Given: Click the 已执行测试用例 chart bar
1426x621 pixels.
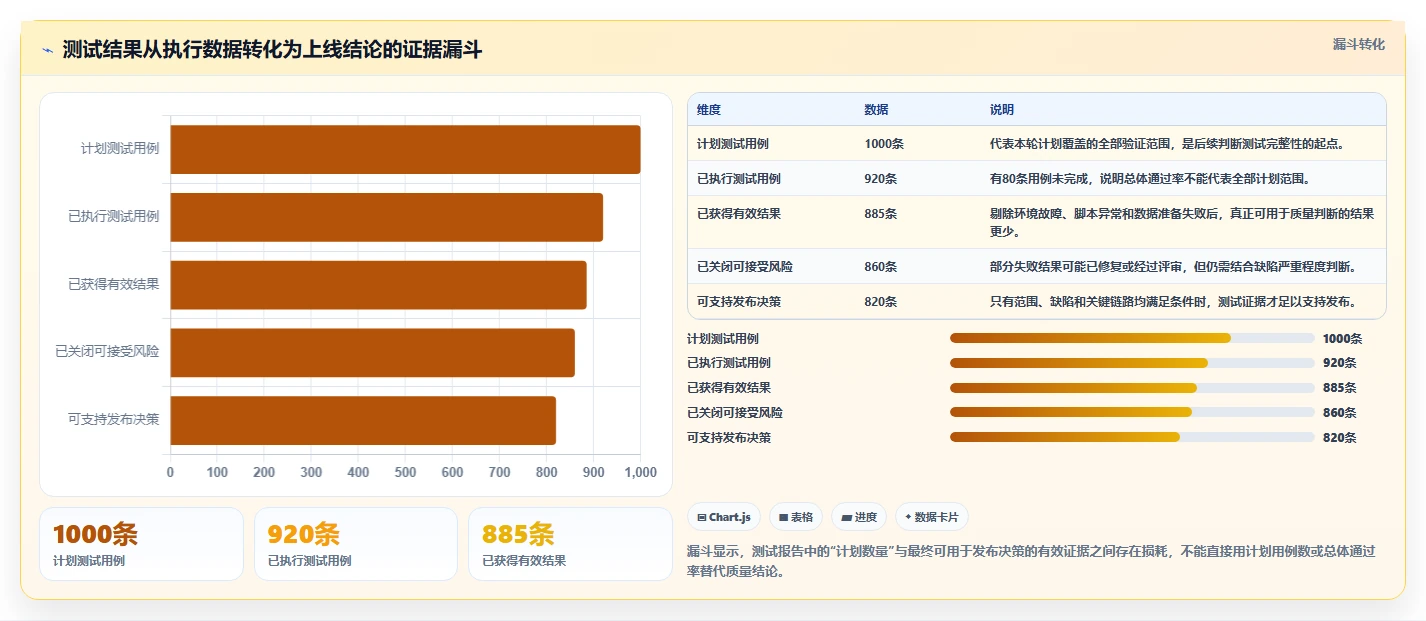Looking at the screenshot, I should click(386, 217).
